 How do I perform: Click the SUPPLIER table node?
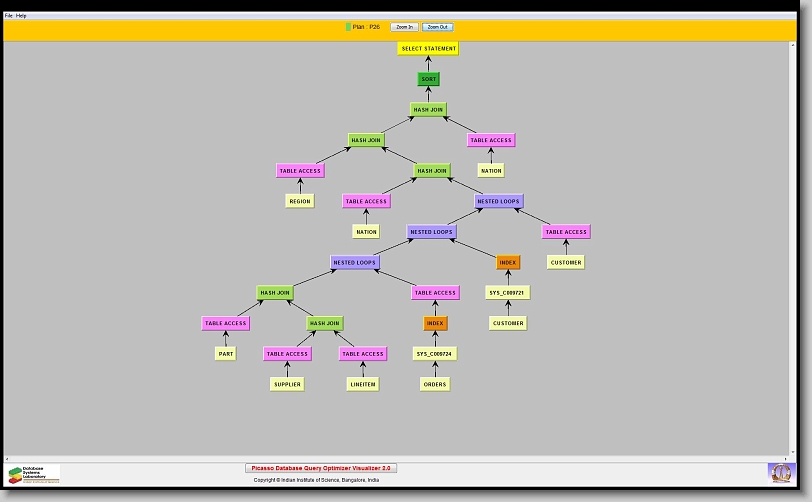[x=286, y=384]
